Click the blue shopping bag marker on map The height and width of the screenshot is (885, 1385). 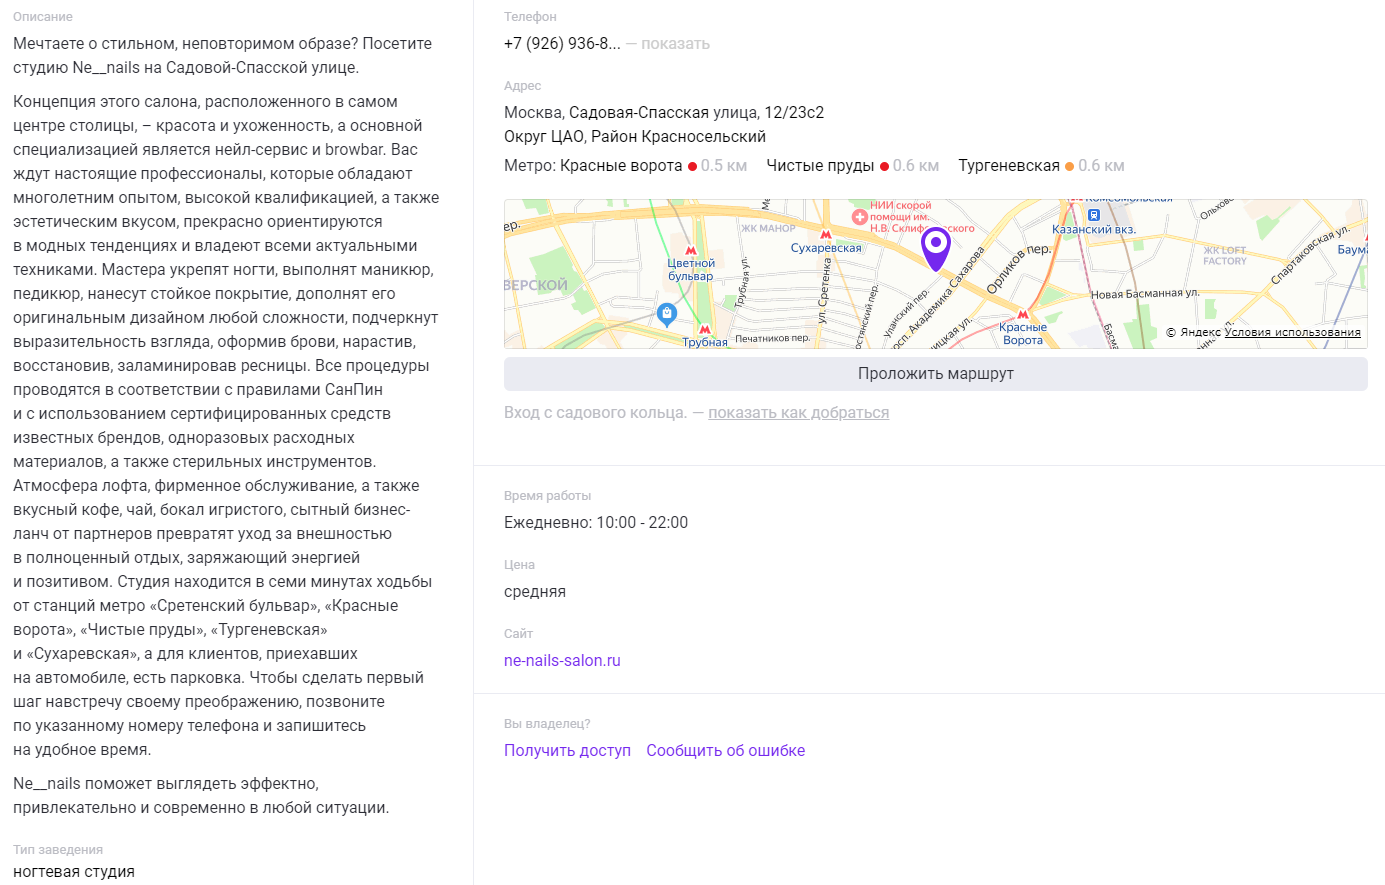point(667,315)
